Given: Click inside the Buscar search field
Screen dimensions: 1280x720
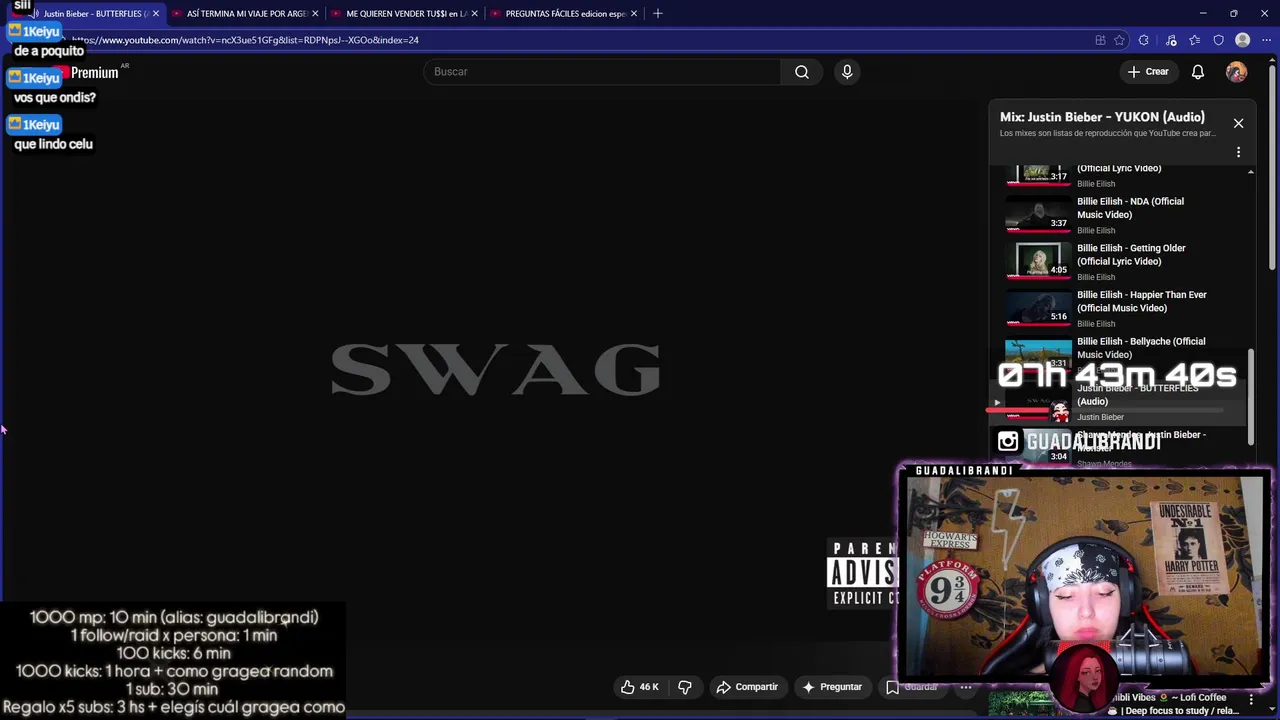Looking at the screenshot, I should click(x=602, y=72).
